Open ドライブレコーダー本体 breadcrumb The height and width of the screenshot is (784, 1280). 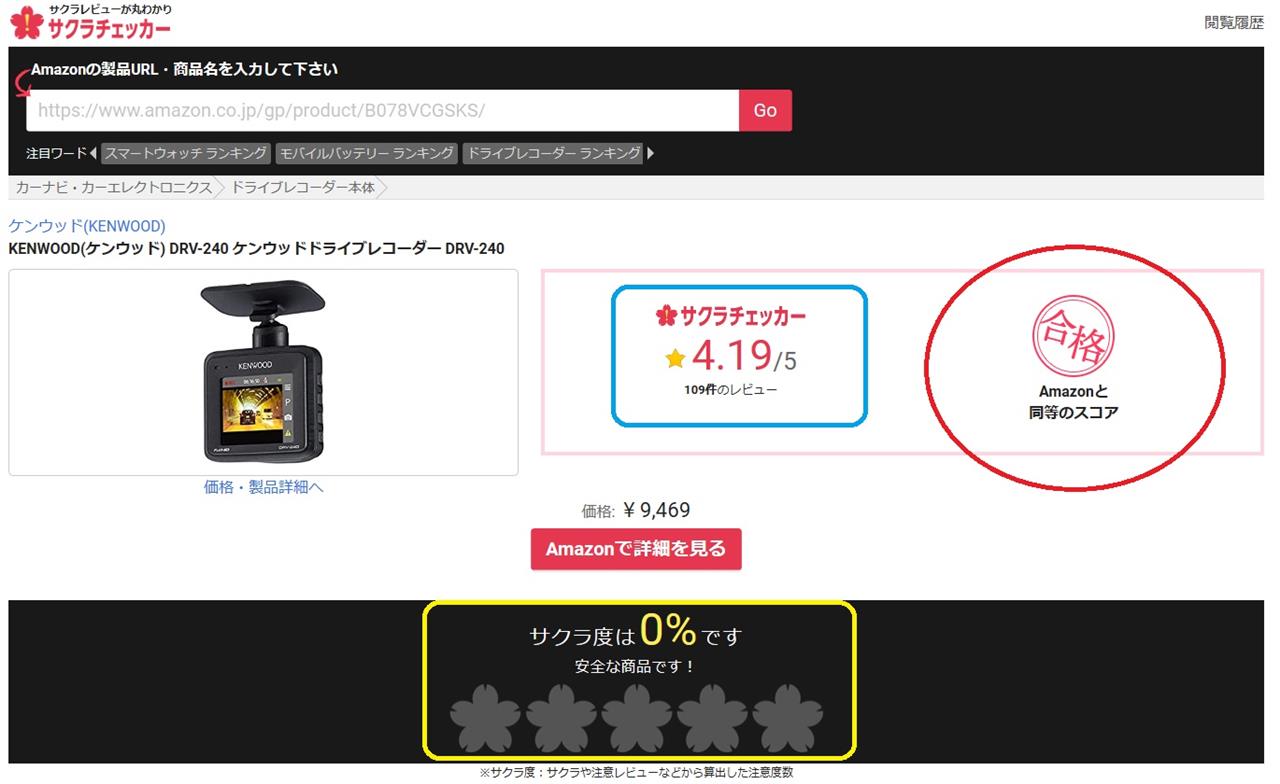(303, 187)
